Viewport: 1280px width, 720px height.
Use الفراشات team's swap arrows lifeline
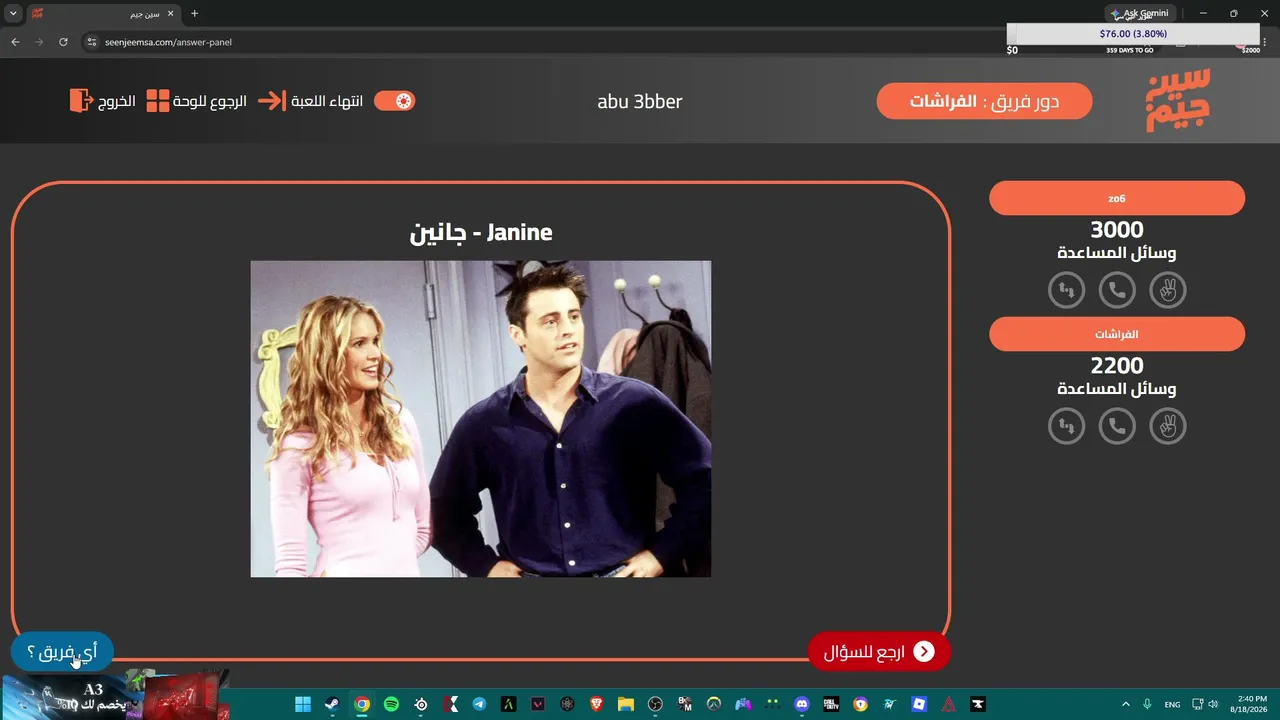(1066, 426)
